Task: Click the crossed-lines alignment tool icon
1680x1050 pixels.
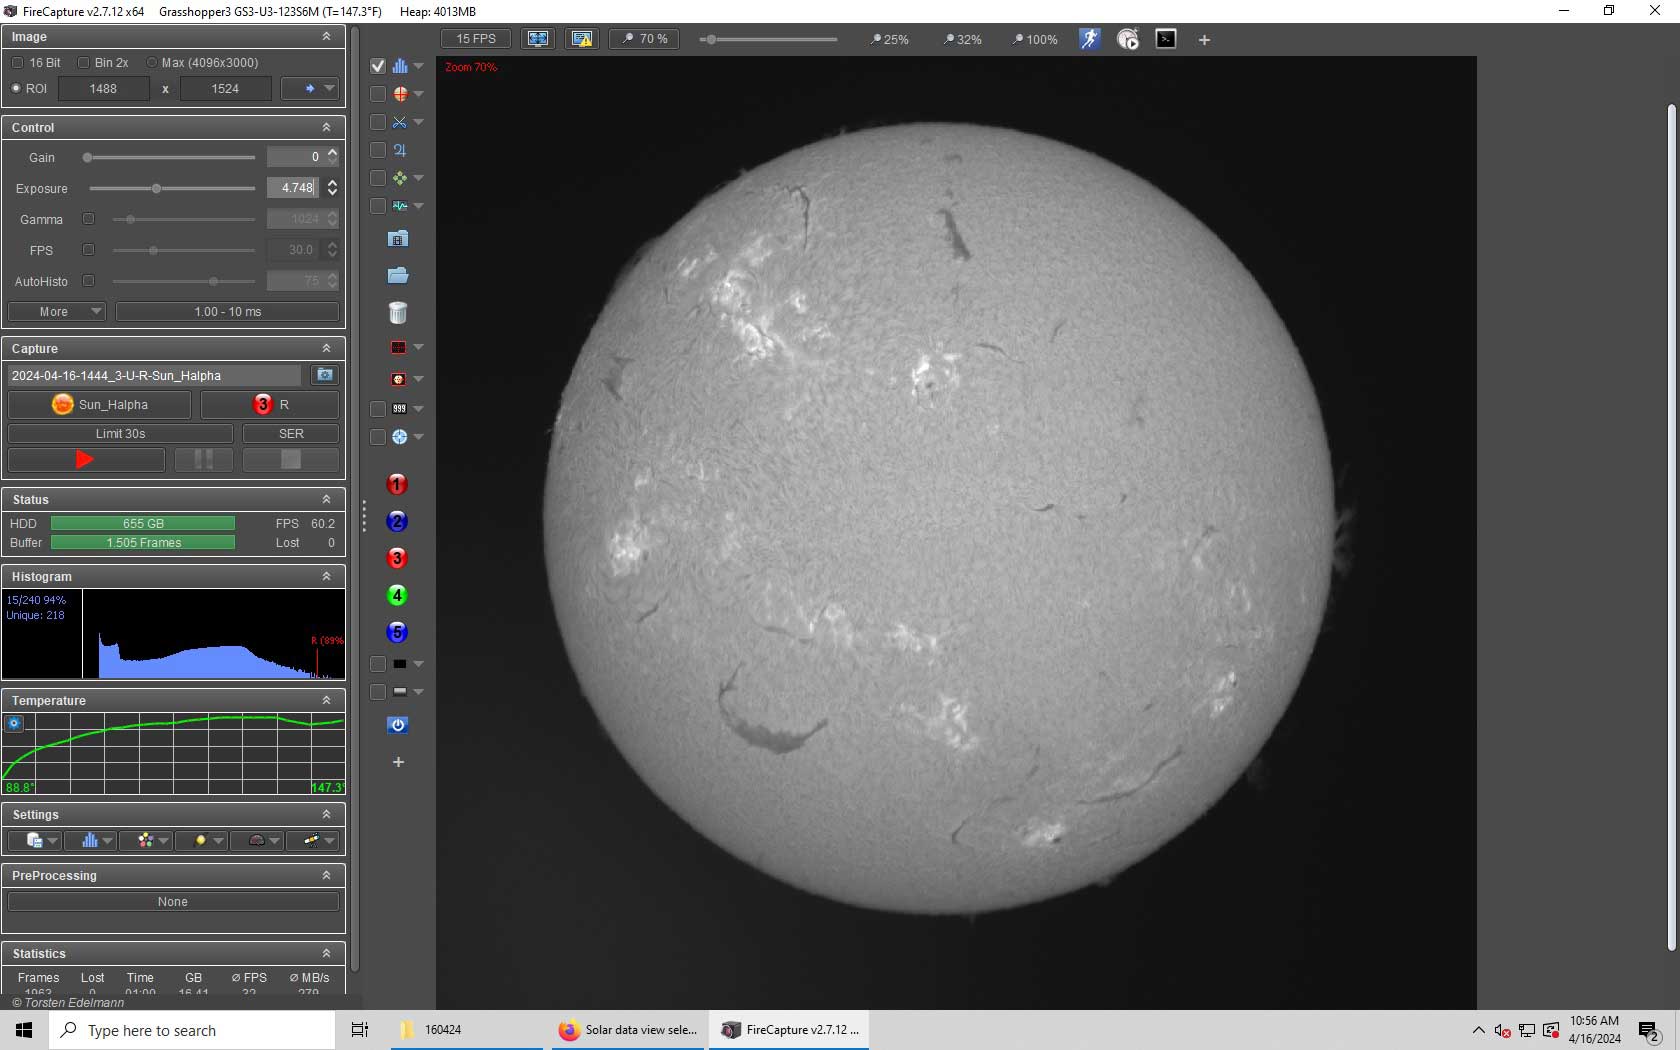Action: (x=399, y=122)
